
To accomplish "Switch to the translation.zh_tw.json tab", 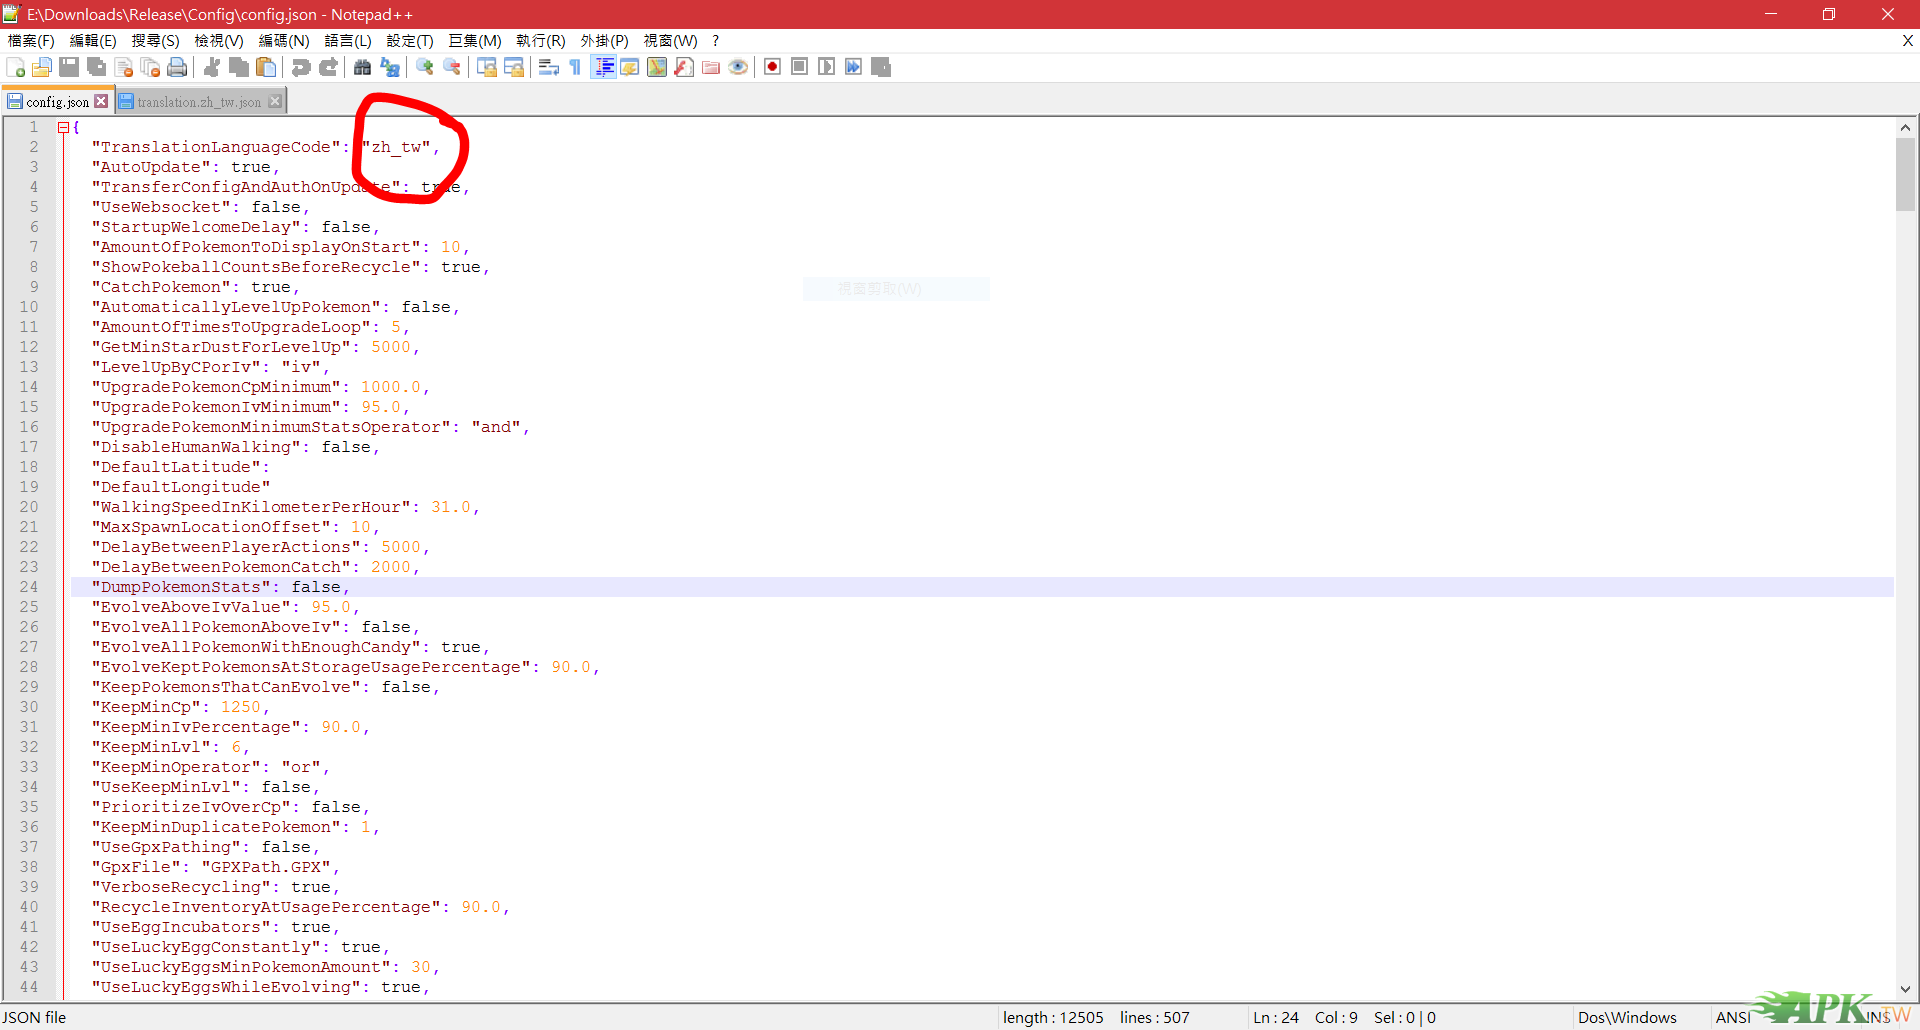I will click(x=198, y=102).
